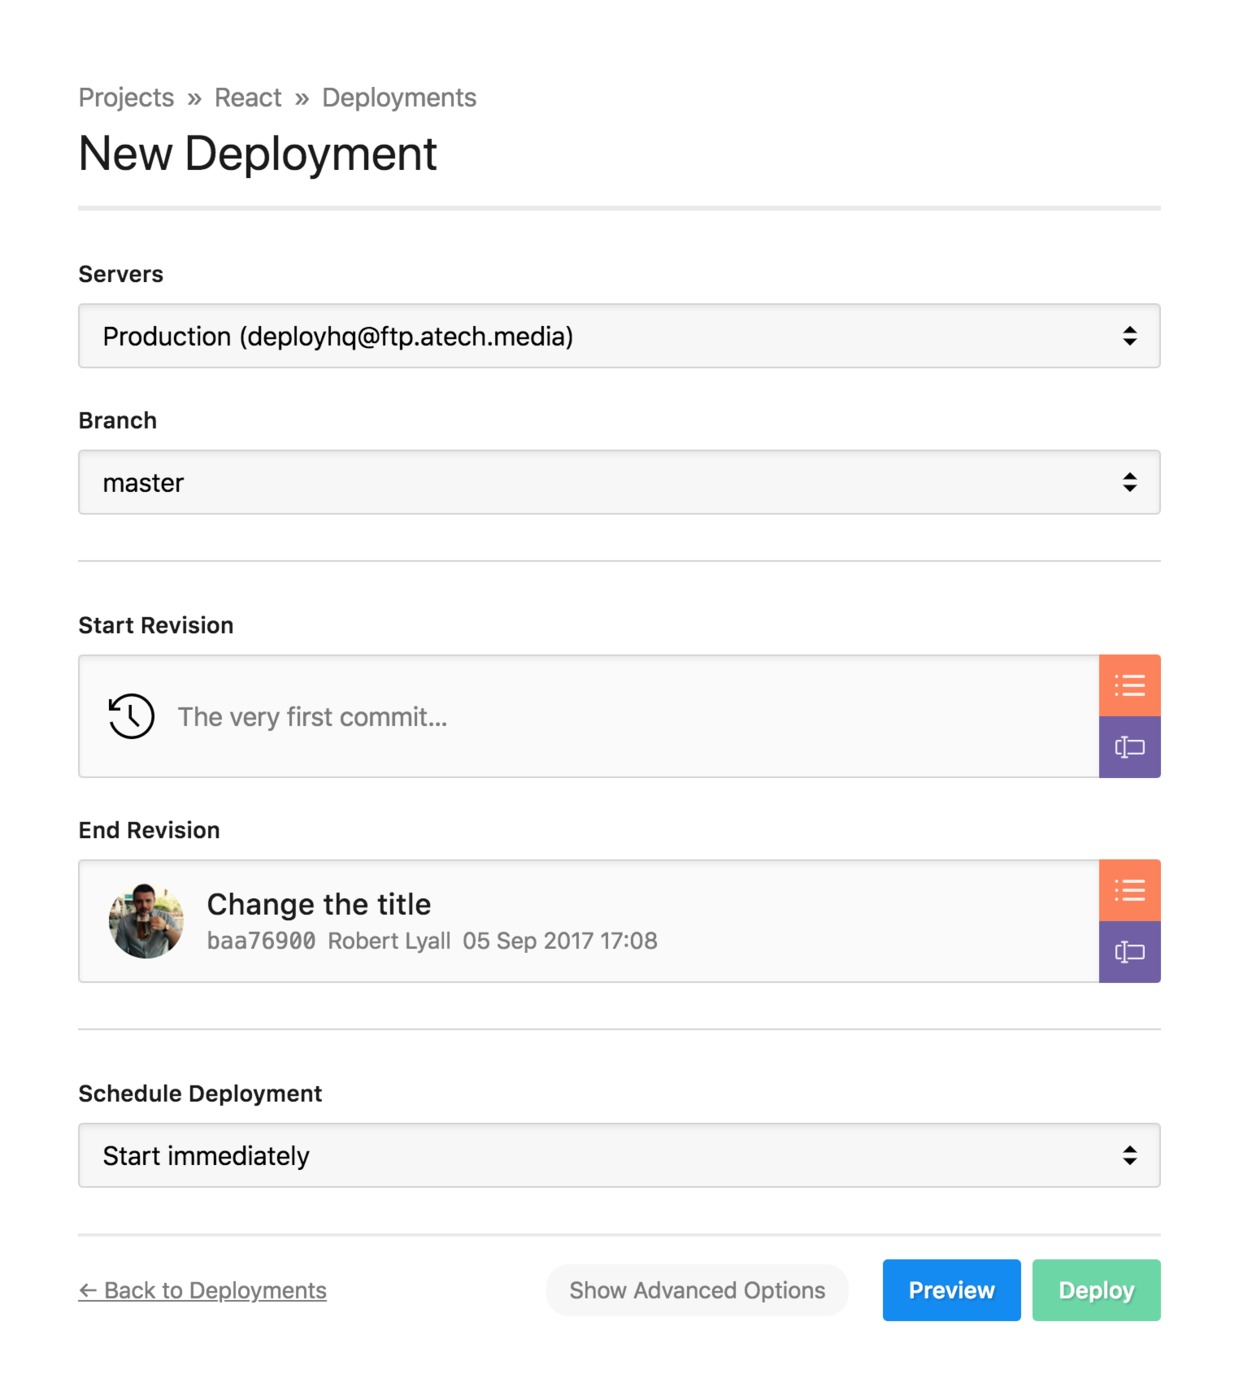Click End Revision manual entry purple icon
1239x1400 pixels.
[x=1129, y=952]
